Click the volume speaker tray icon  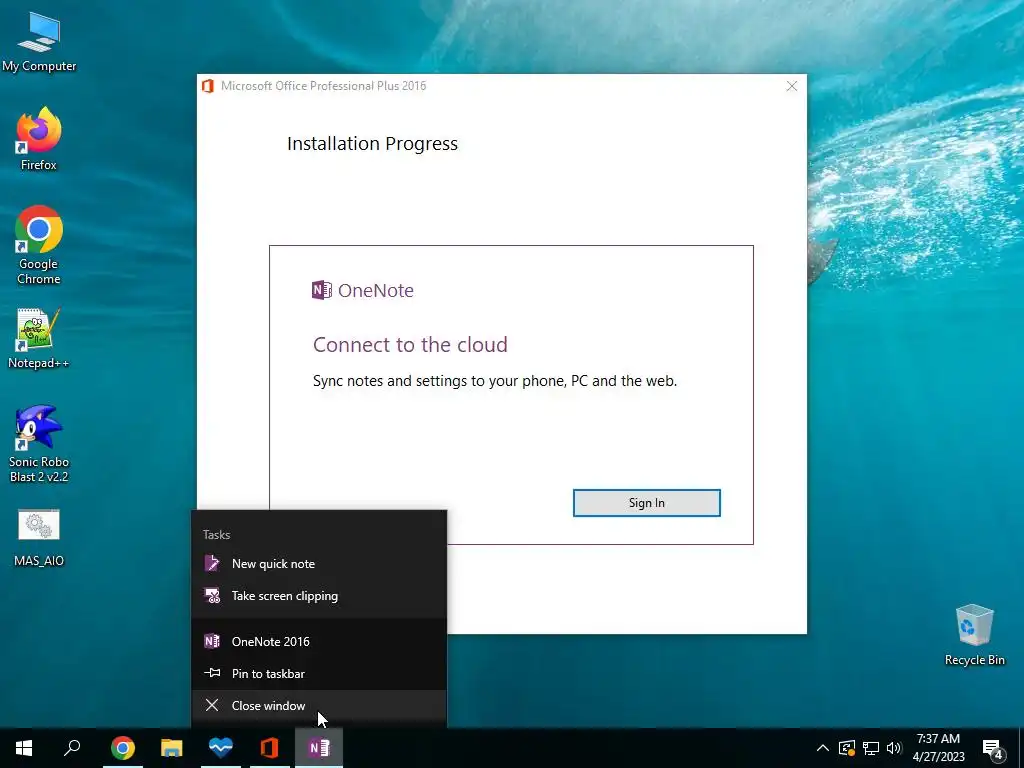point(894,748)
